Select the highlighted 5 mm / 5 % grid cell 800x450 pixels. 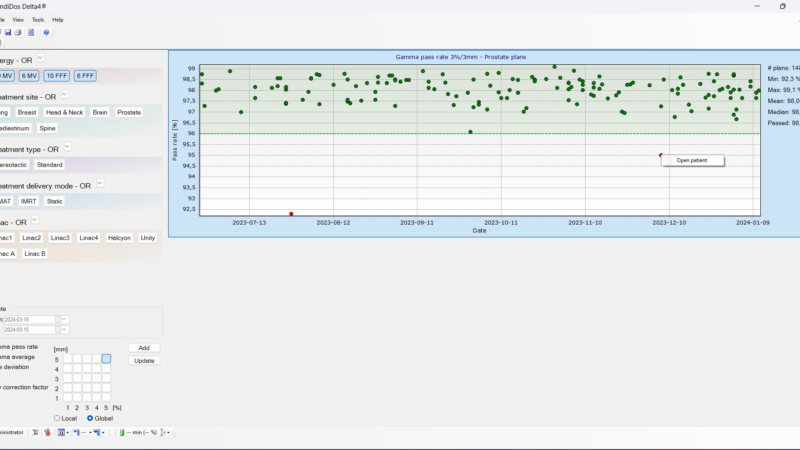point(106,359)
